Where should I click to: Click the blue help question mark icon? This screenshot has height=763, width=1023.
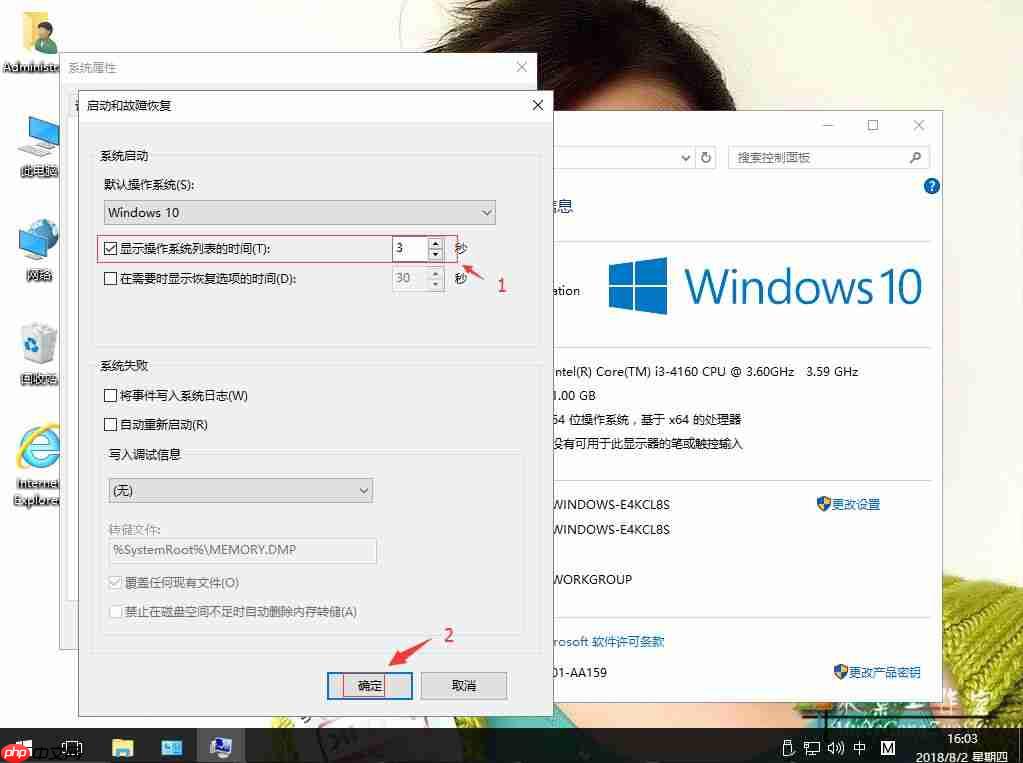tap(932, 187)
